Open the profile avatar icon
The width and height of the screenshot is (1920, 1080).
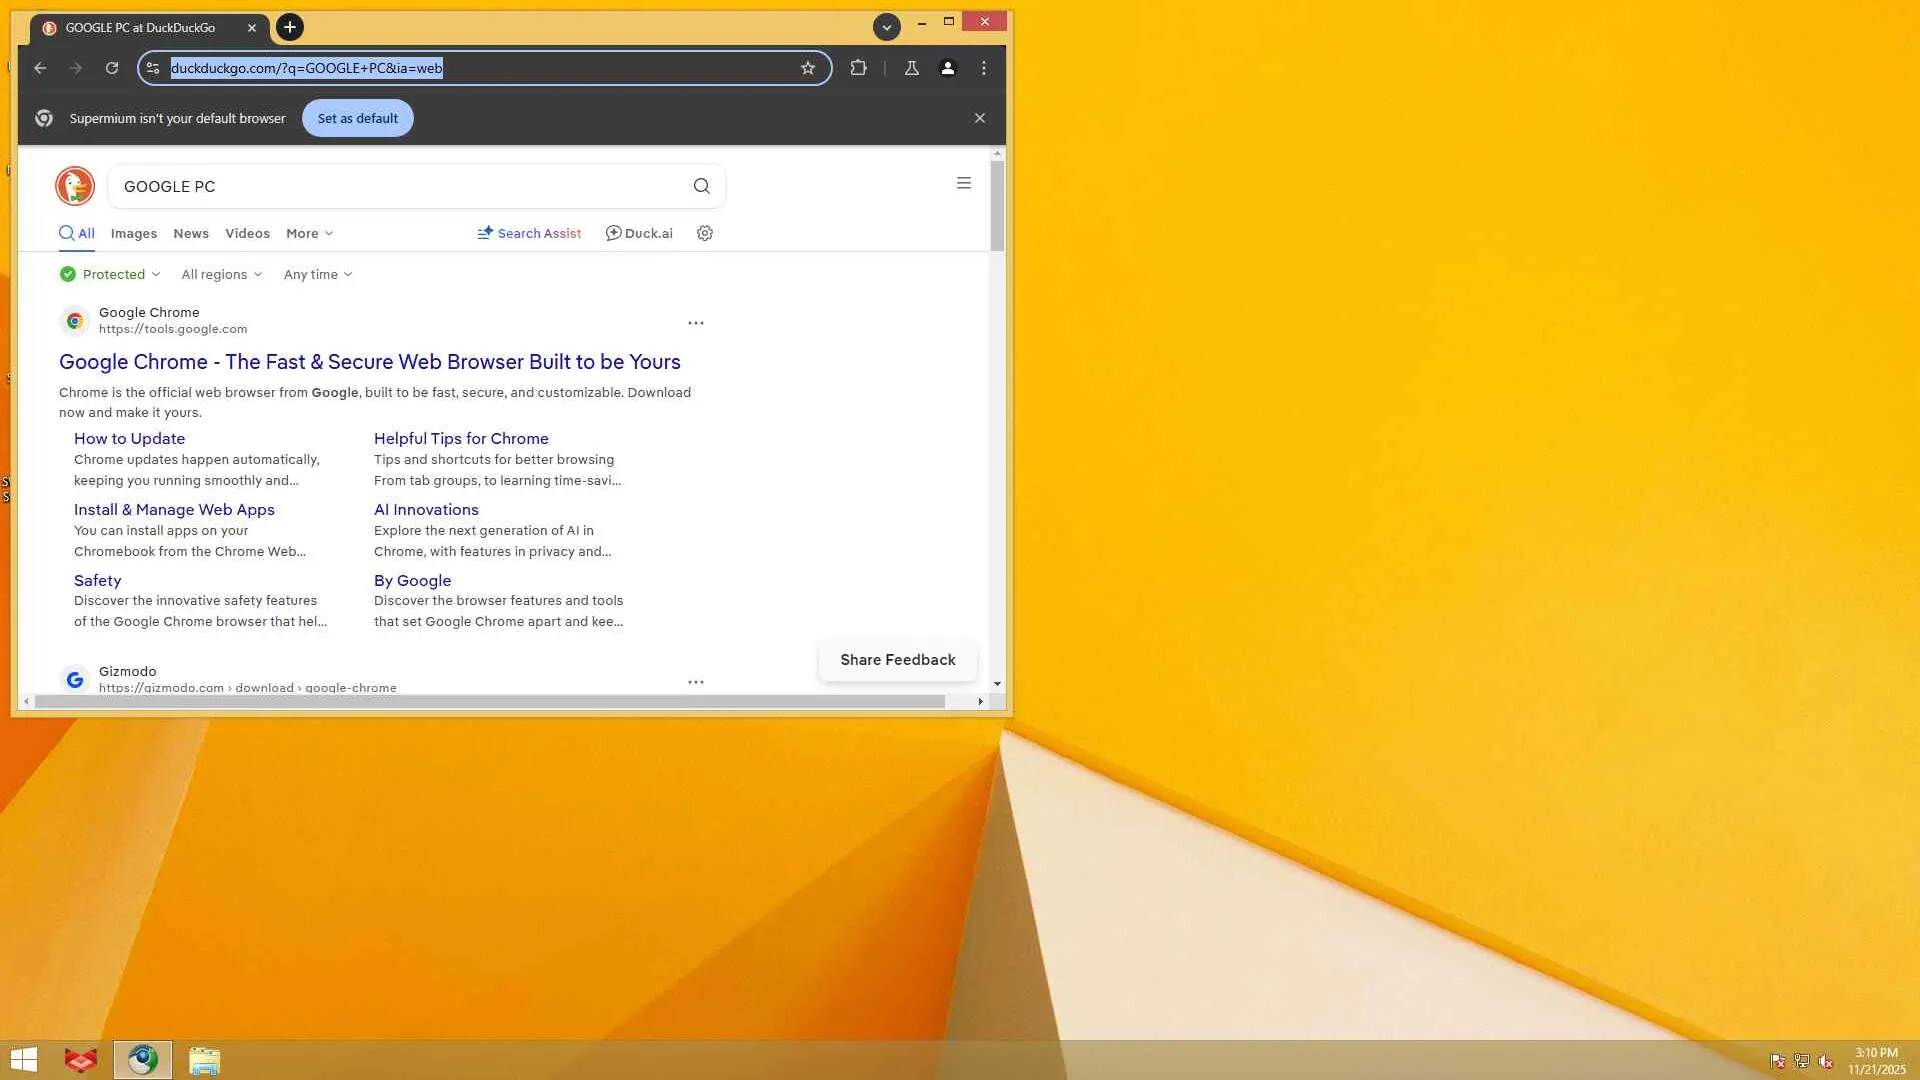tap(947, 68)
